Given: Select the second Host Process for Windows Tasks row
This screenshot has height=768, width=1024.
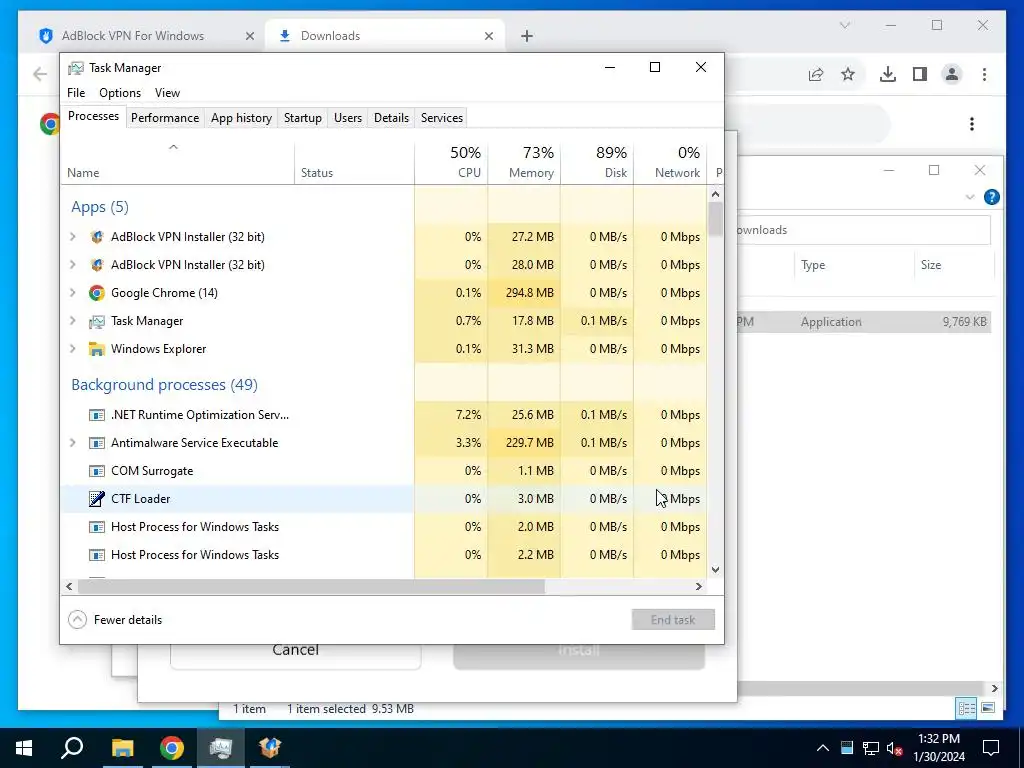Looking at the screenshot, I should (384, 555).
